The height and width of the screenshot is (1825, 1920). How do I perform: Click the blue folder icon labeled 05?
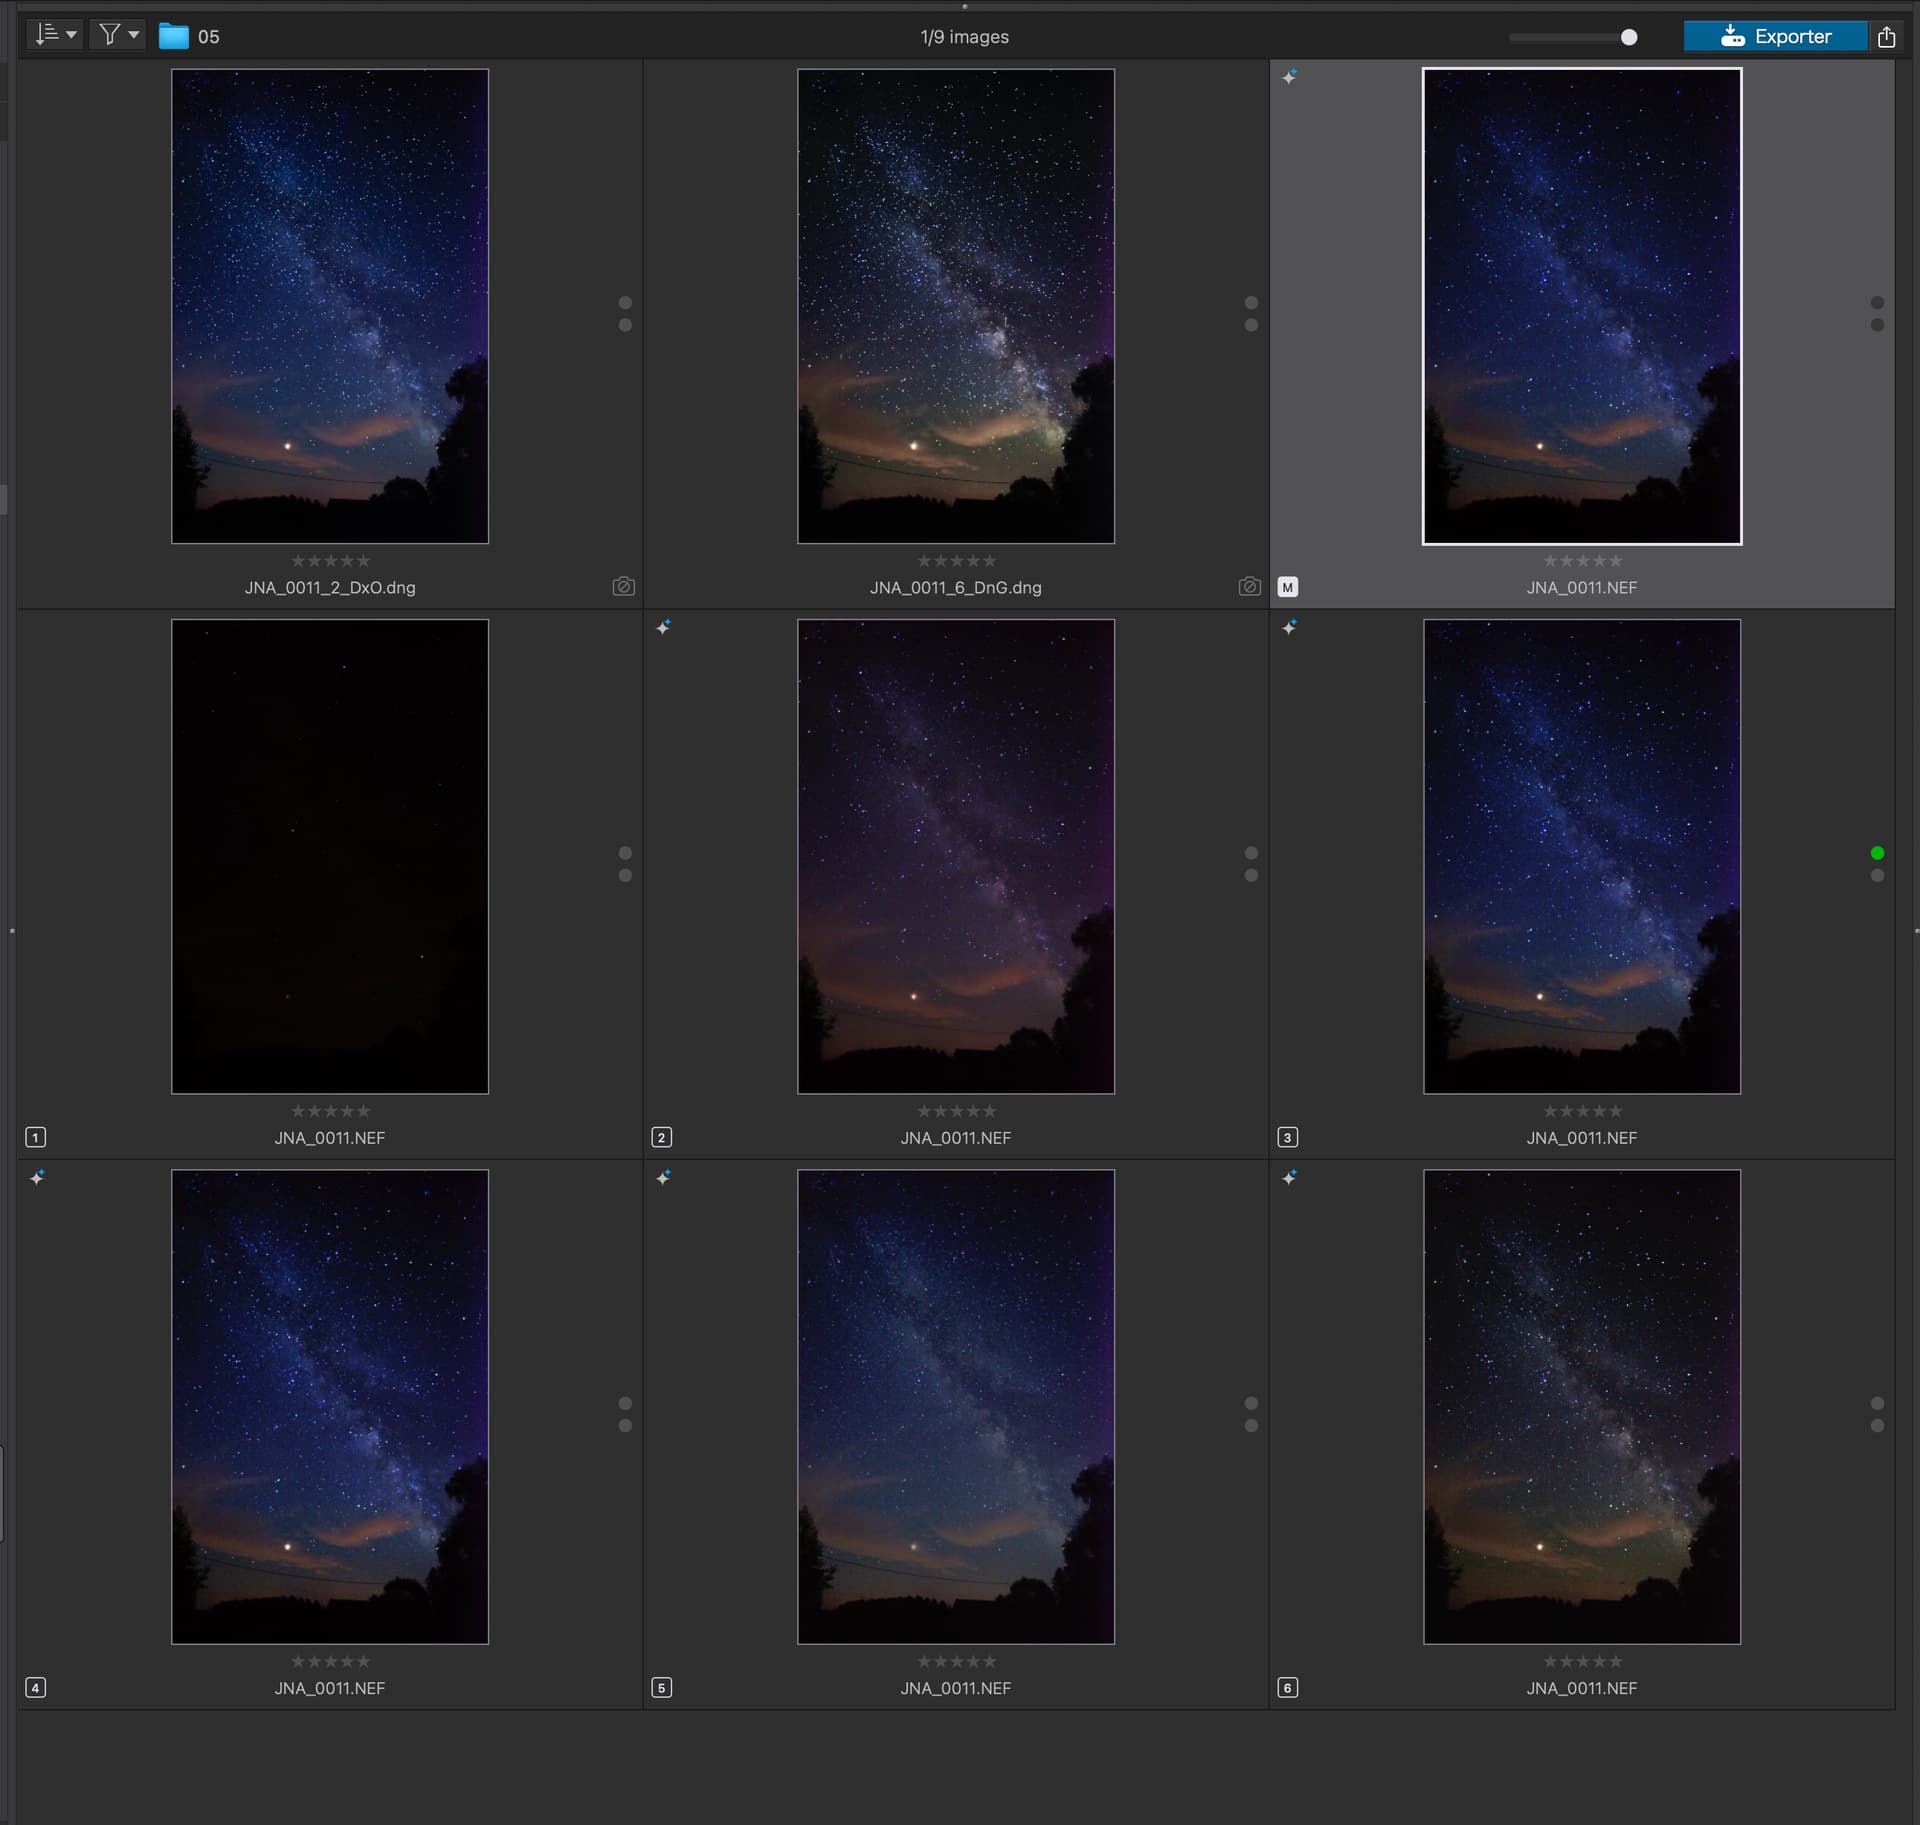pyautogui.click(x=174, y=36)
